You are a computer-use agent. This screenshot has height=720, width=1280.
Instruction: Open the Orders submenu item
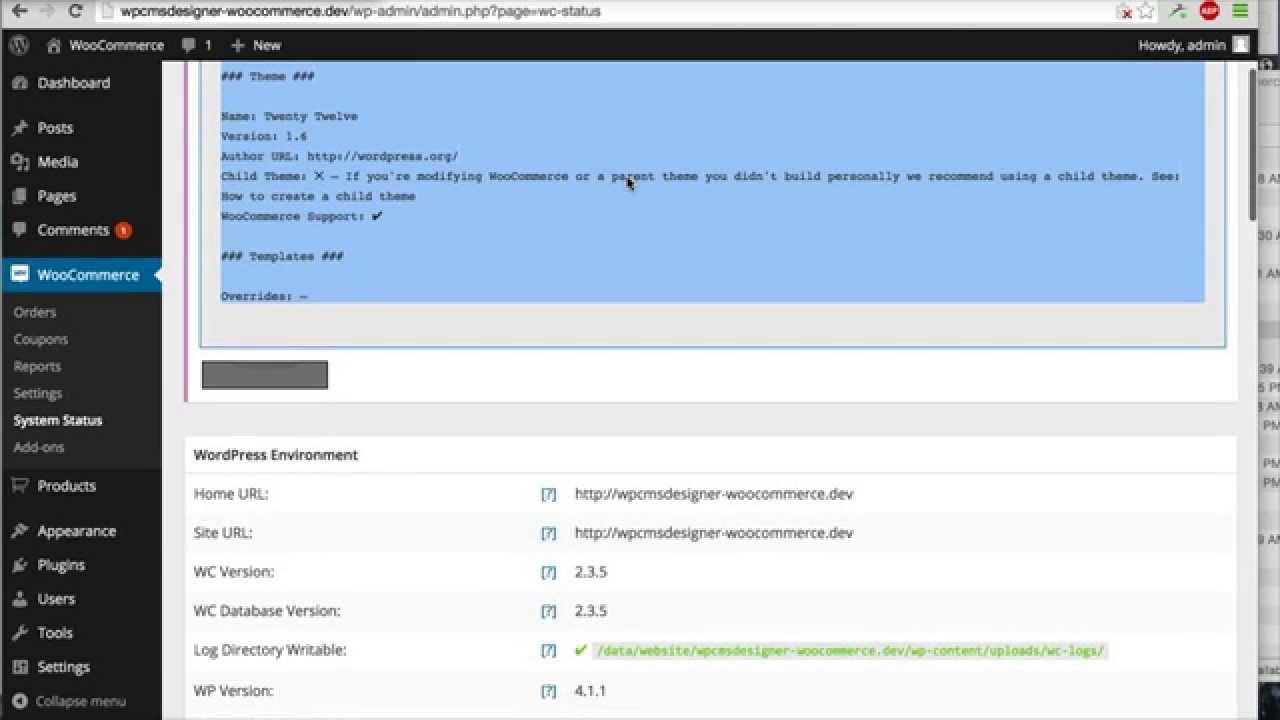pyautogui.click(x=35, y=312)
